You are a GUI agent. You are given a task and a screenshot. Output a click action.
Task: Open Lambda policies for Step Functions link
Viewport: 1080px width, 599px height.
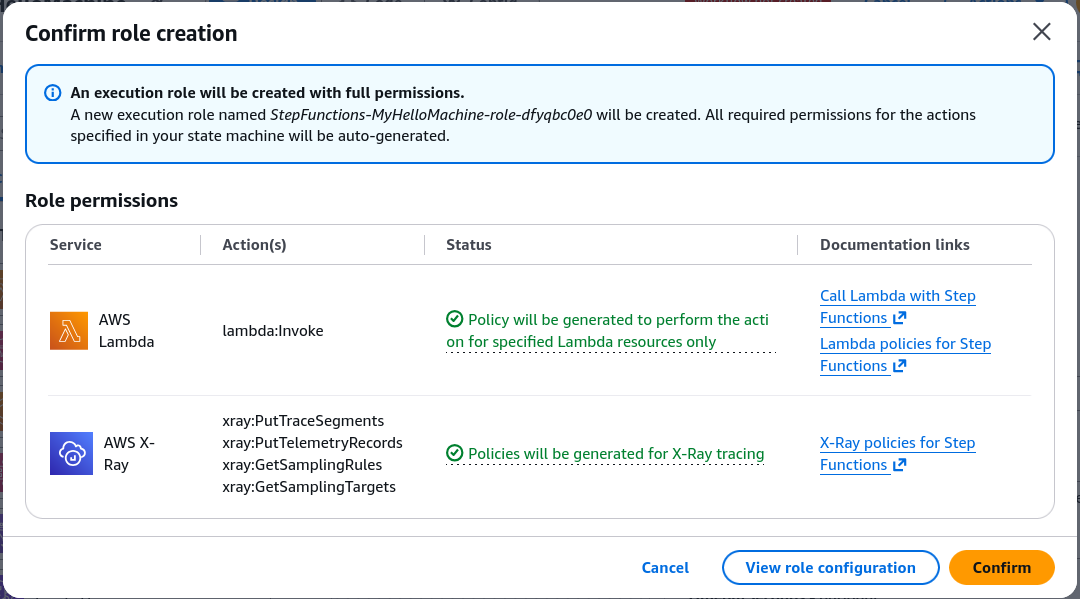click(905, 355)
